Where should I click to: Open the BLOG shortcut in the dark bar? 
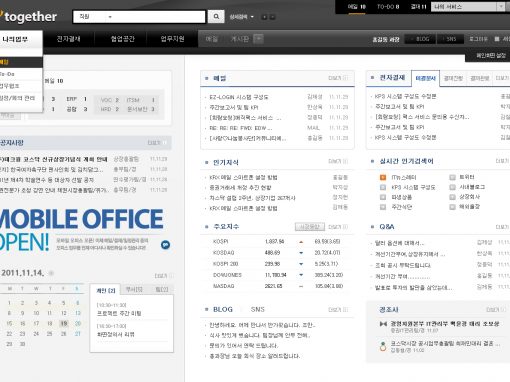(x=420, y=39)
